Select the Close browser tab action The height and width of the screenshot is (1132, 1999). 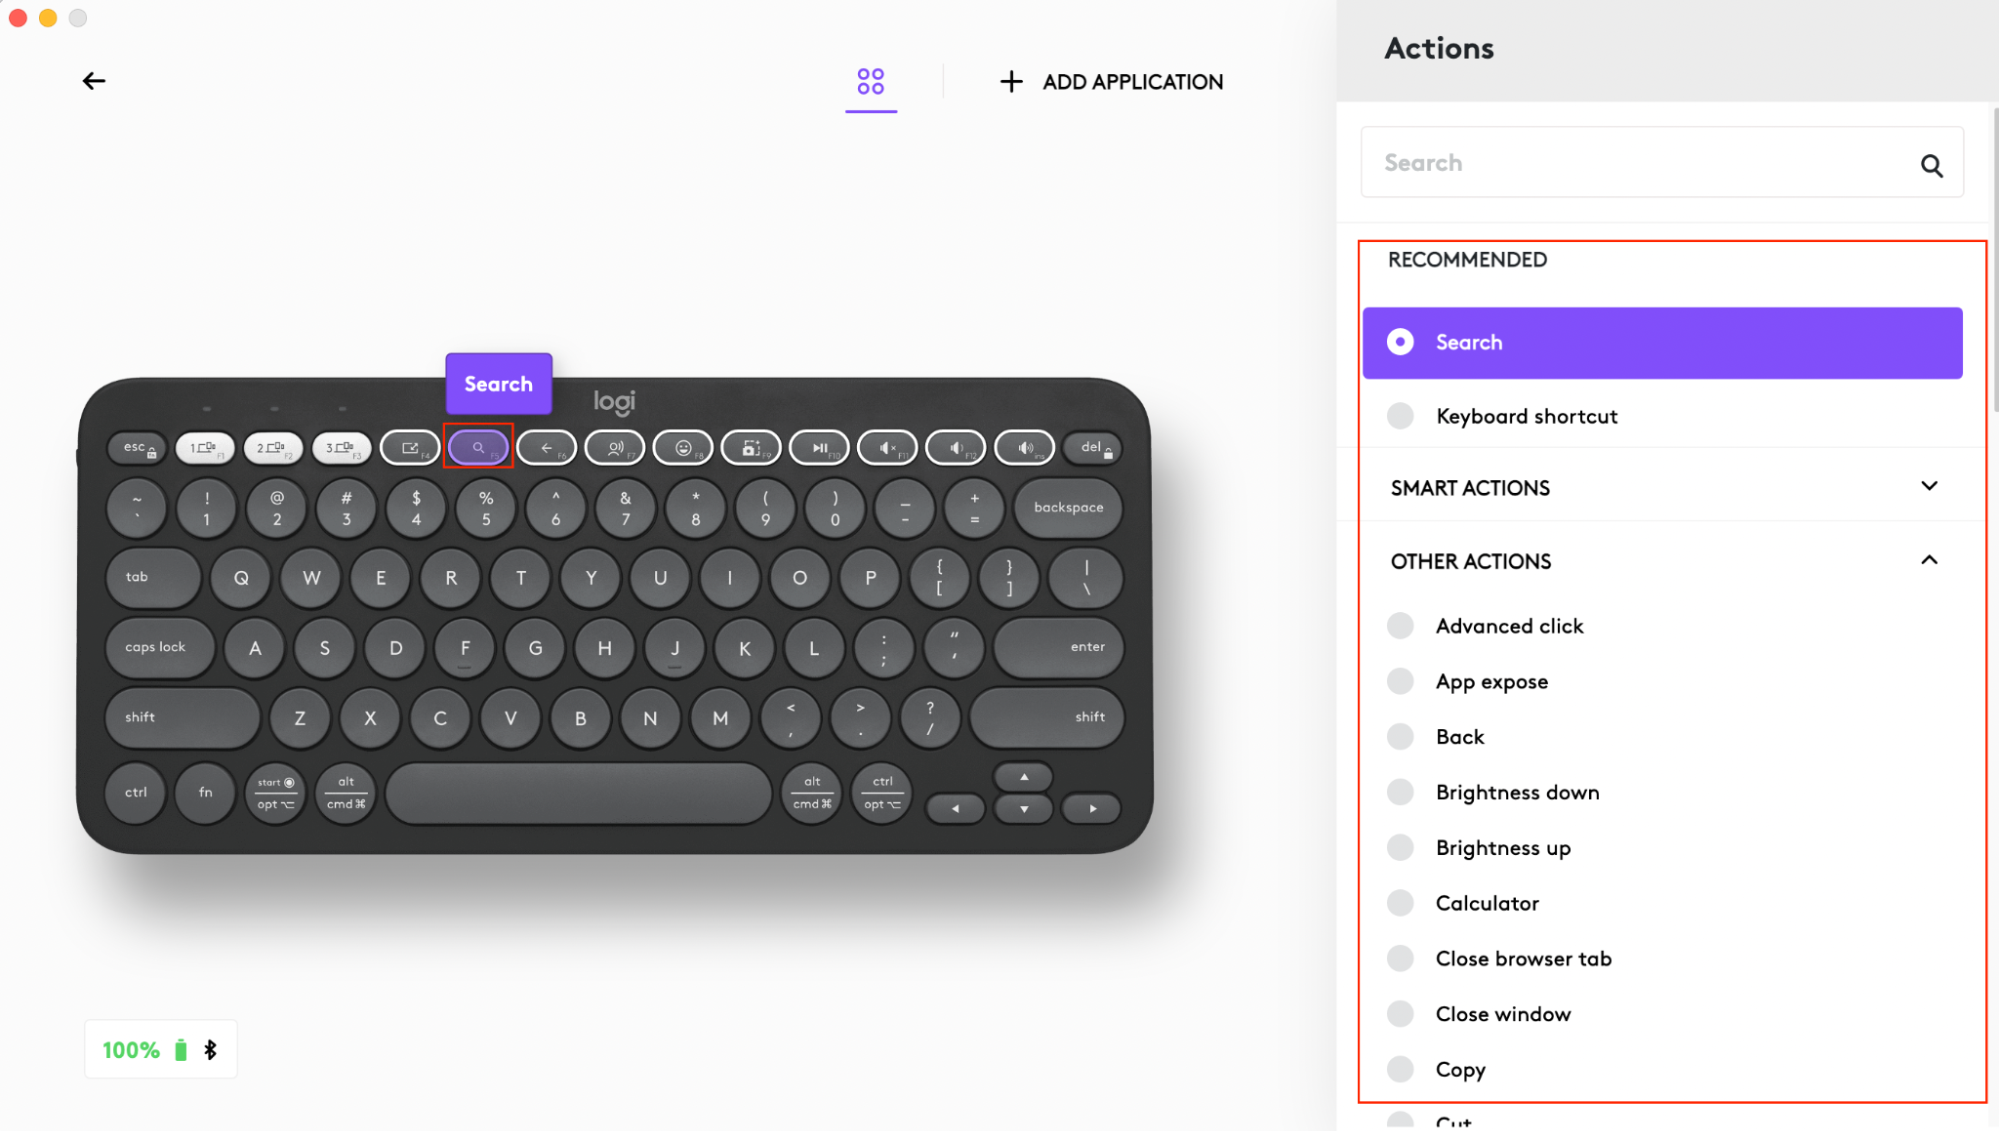(1523, 958)
